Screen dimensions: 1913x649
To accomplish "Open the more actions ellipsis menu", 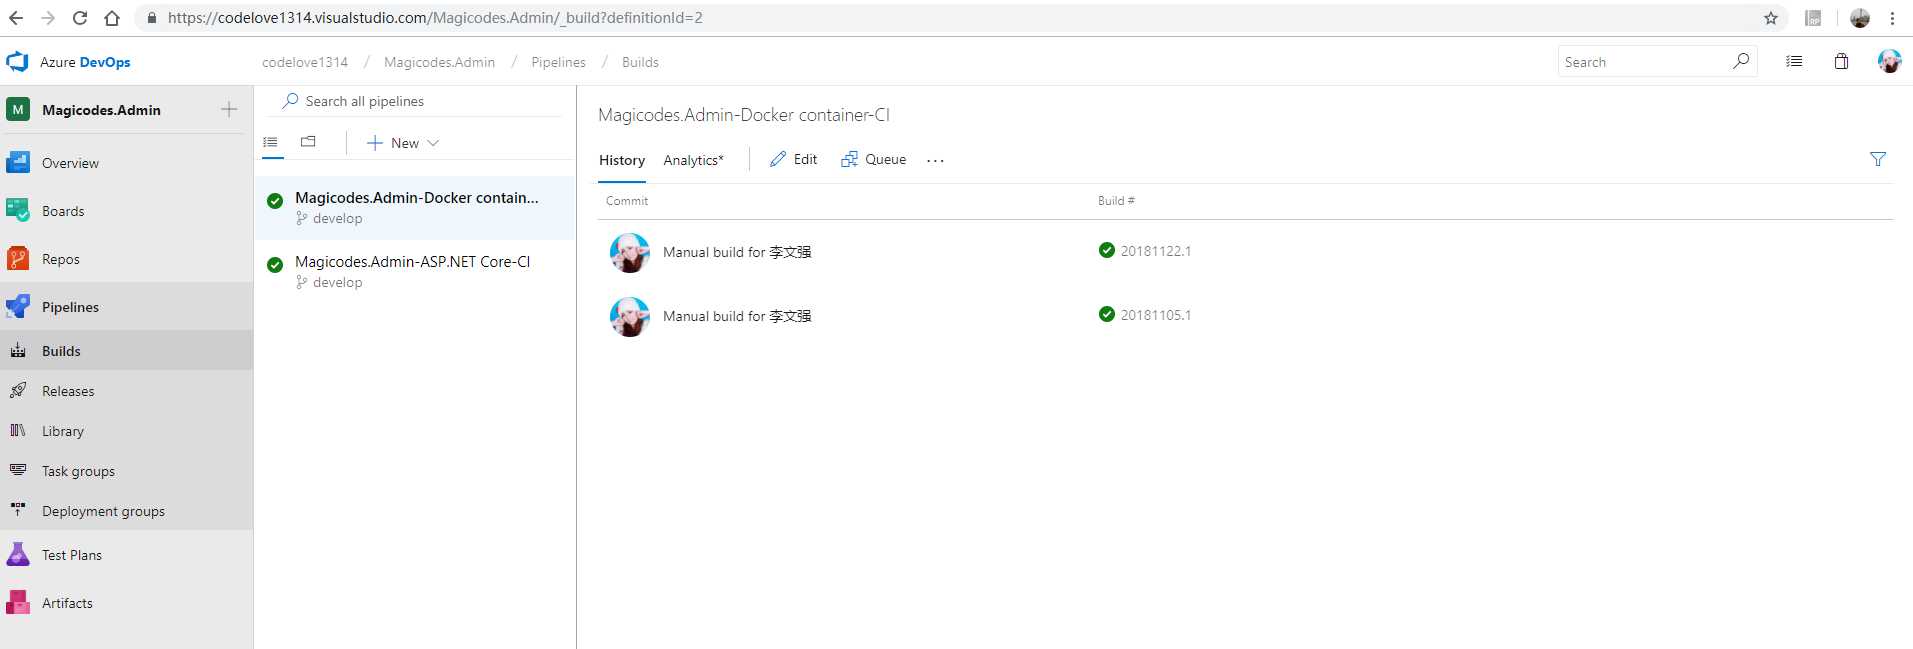I will [x=935, y=160].
